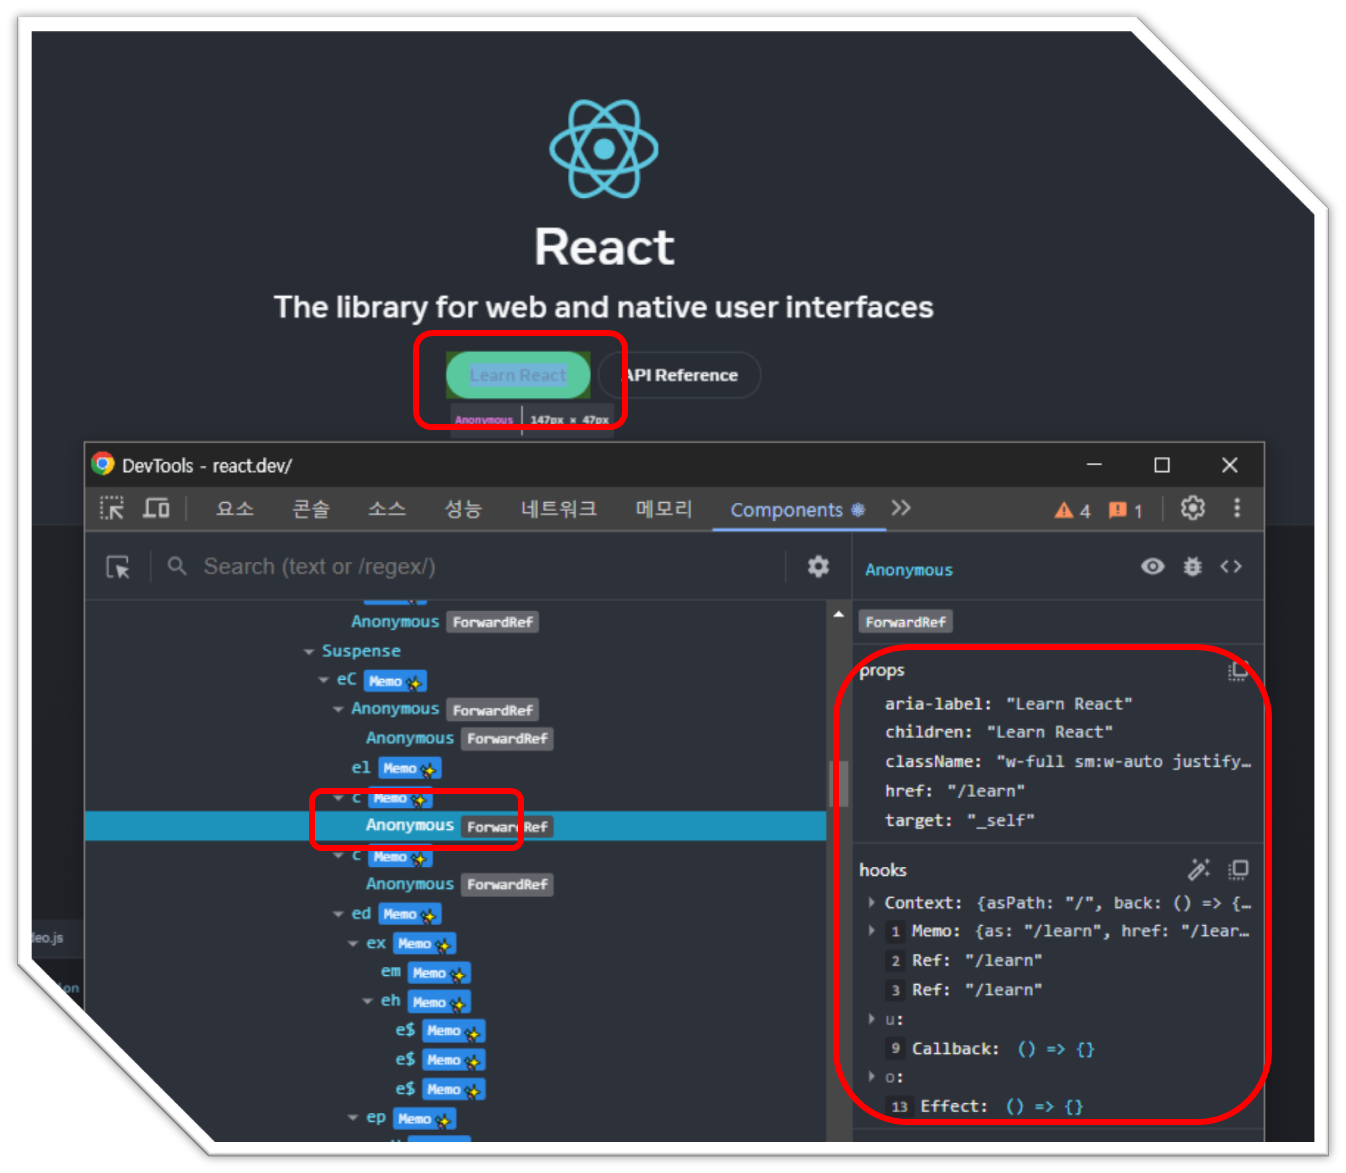The height and width of the screenshot is (1173, 1346).
Task: Expand the o: hook group
Action: (x=872, y=1077)
